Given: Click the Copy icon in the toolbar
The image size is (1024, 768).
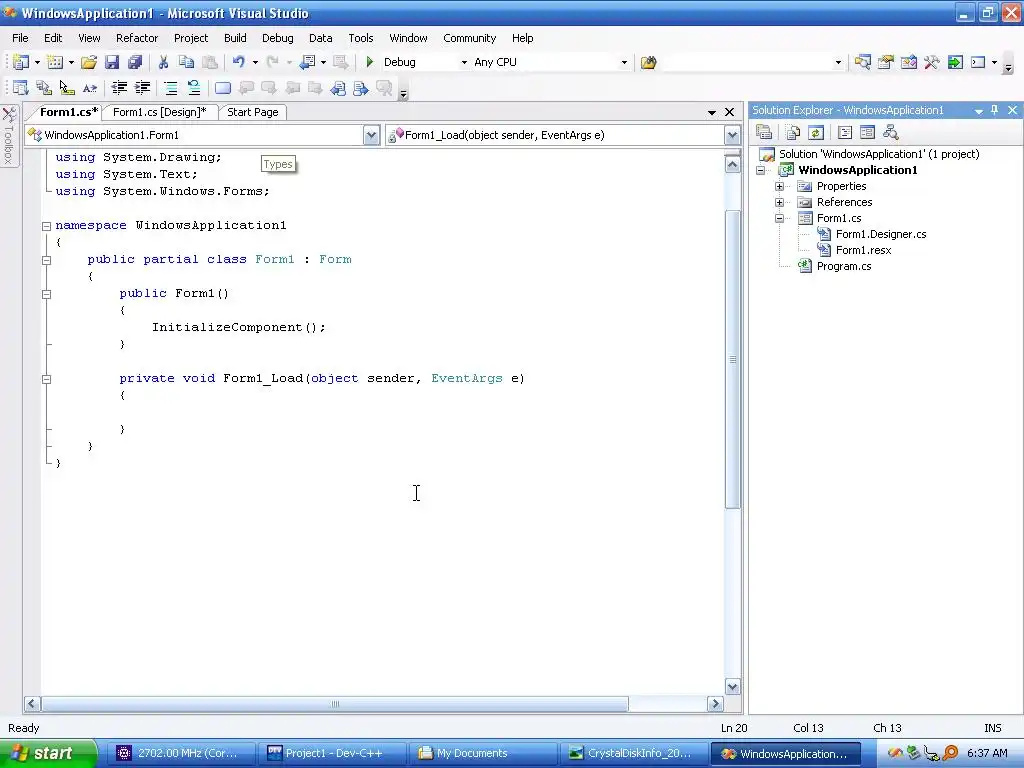Looking at the screenshot, I should 186,62.
